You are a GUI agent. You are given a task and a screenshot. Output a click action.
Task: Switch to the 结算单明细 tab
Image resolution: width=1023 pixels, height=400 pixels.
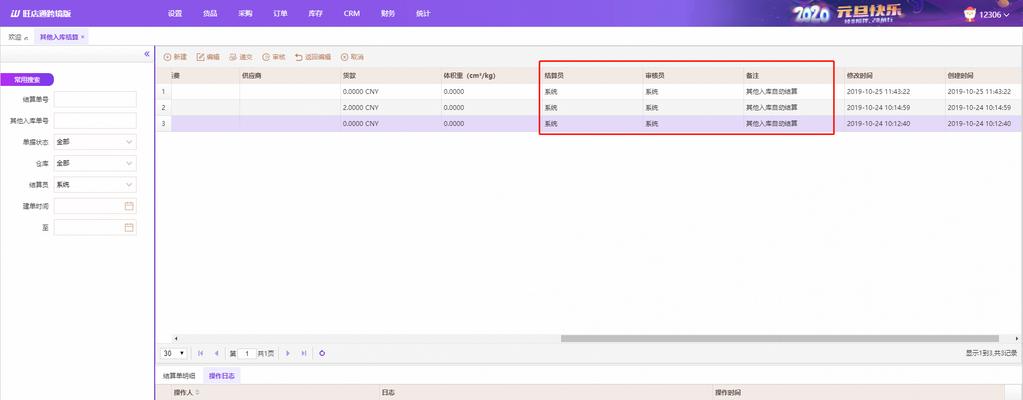tap(179, 376)
